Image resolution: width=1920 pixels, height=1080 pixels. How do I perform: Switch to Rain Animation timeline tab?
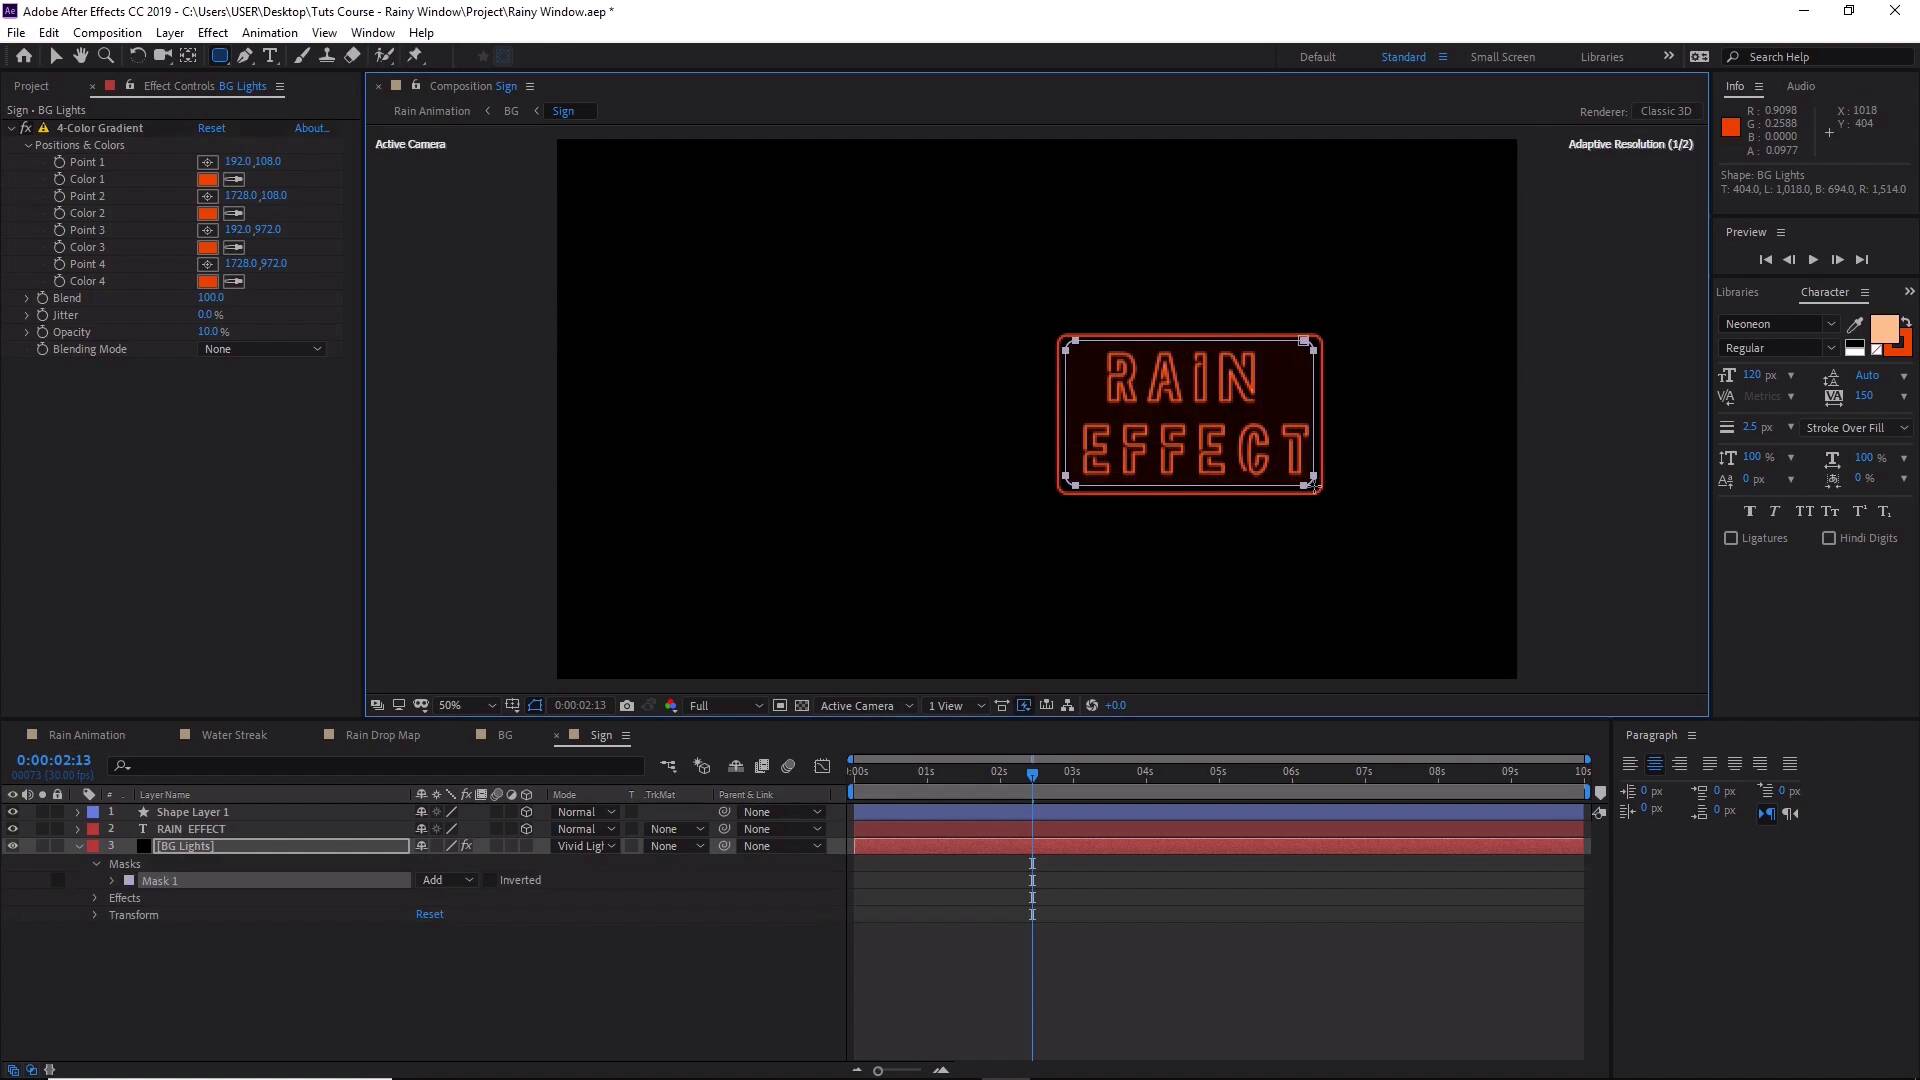click(x=86, y=736)
